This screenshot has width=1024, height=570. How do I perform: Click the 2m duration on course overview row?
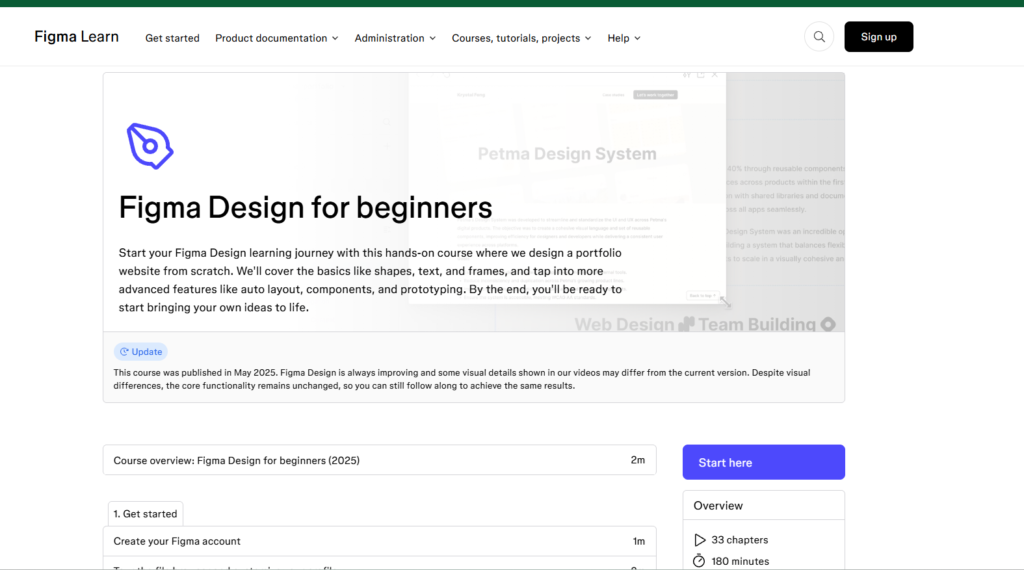(x=638, y=460)
